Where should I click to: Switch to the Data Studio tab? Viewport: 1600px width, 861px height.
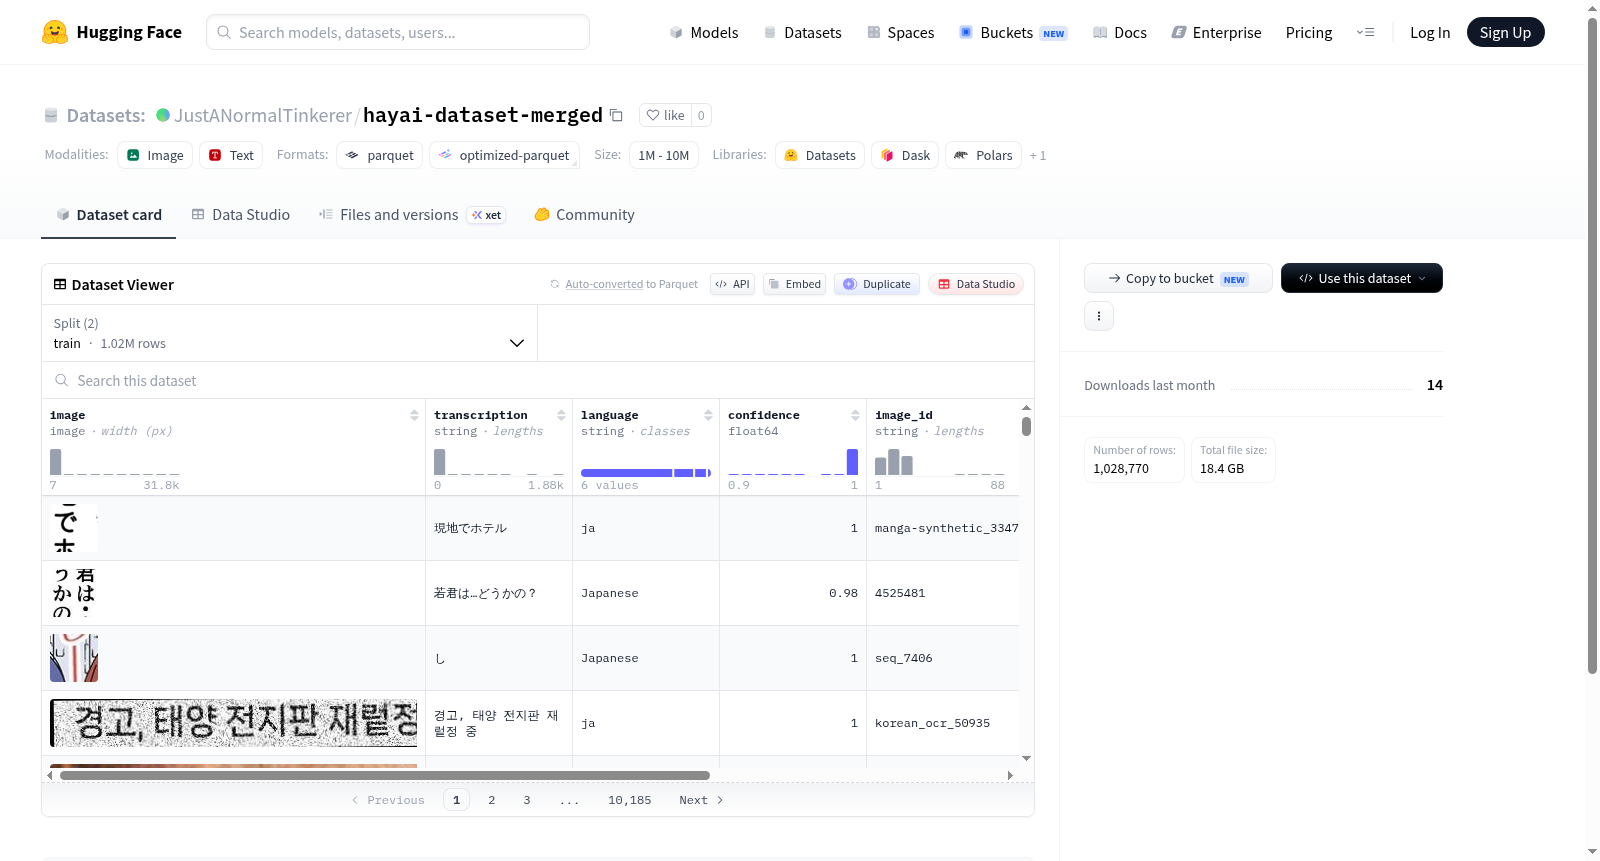click(241, 215)
